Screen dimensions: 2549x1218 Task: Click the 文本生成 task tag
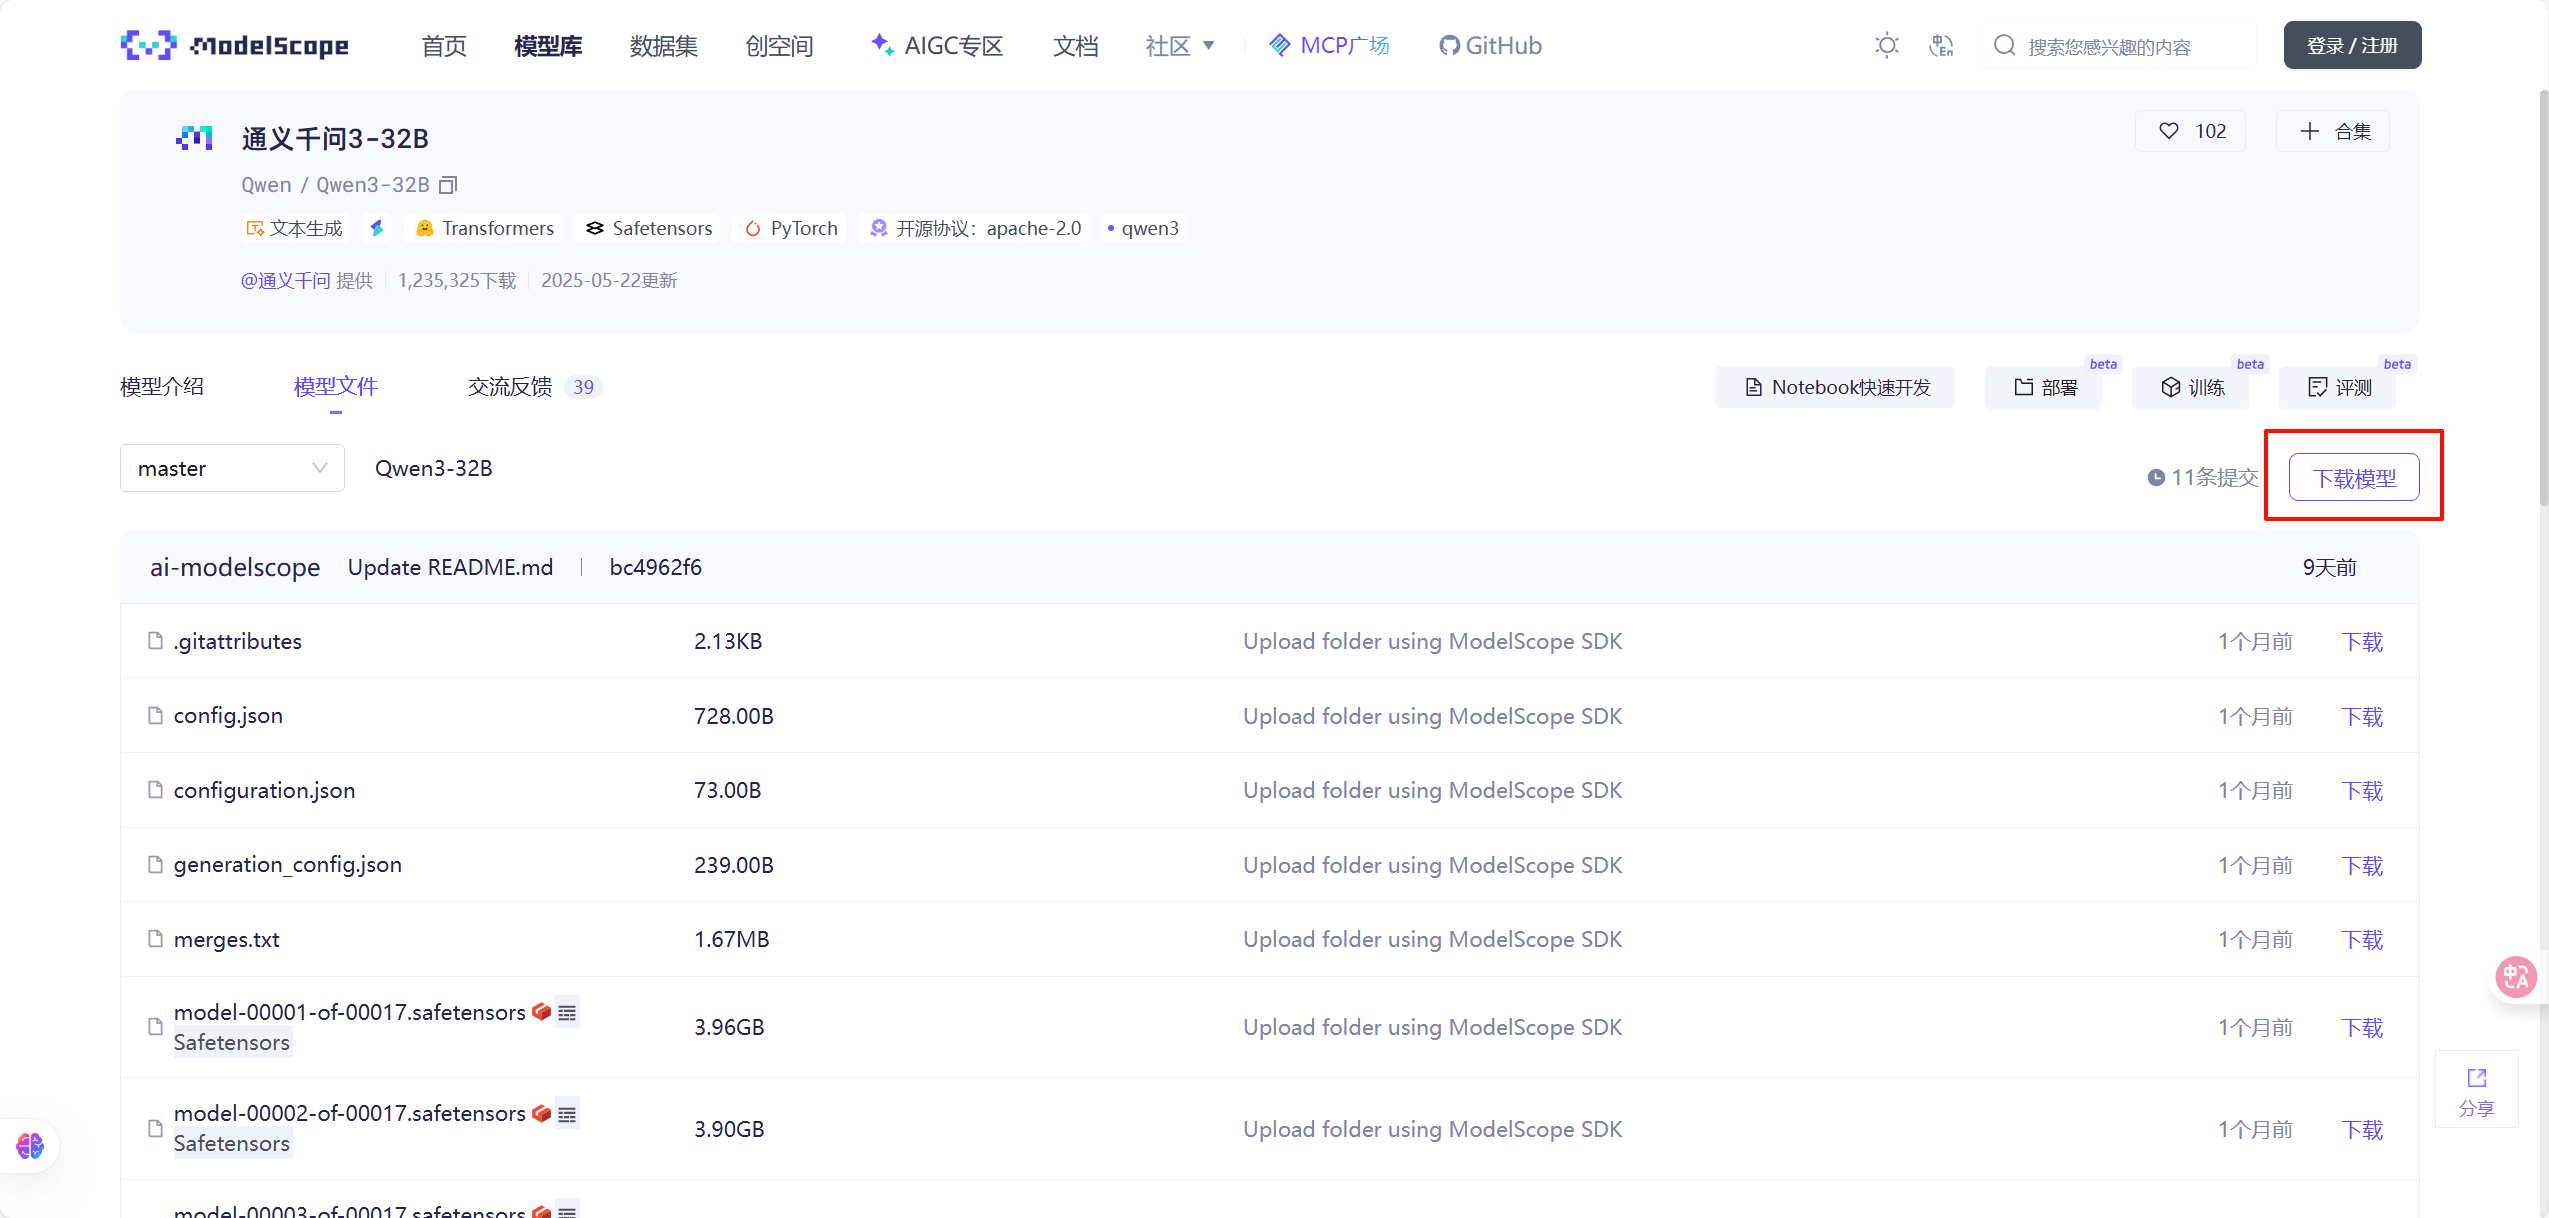(x=295, y=228)
